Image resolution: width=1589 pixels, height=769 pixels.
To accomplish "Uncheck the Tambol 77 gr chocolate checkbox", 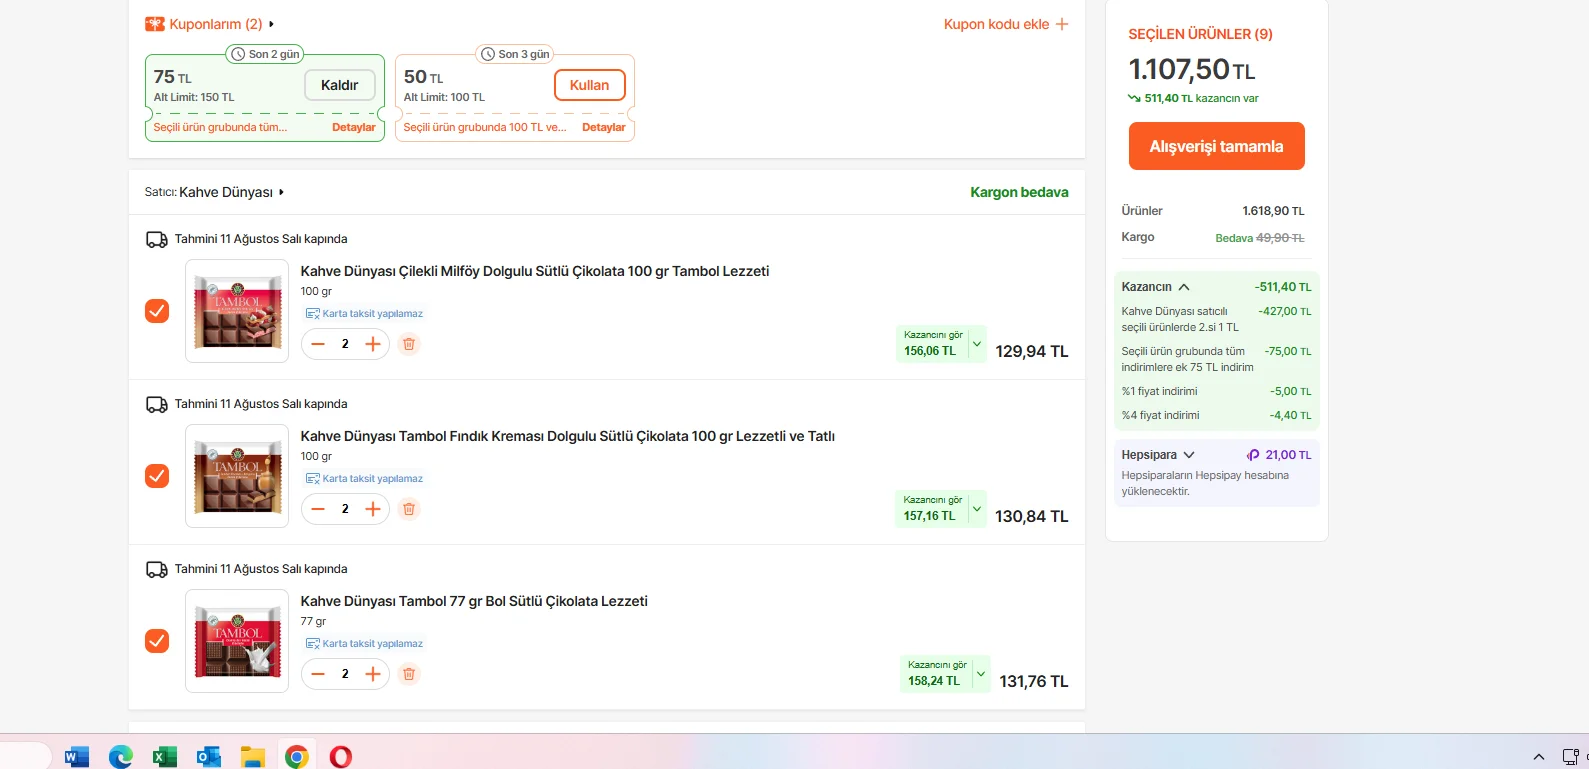I will click(x=157, y=641).
